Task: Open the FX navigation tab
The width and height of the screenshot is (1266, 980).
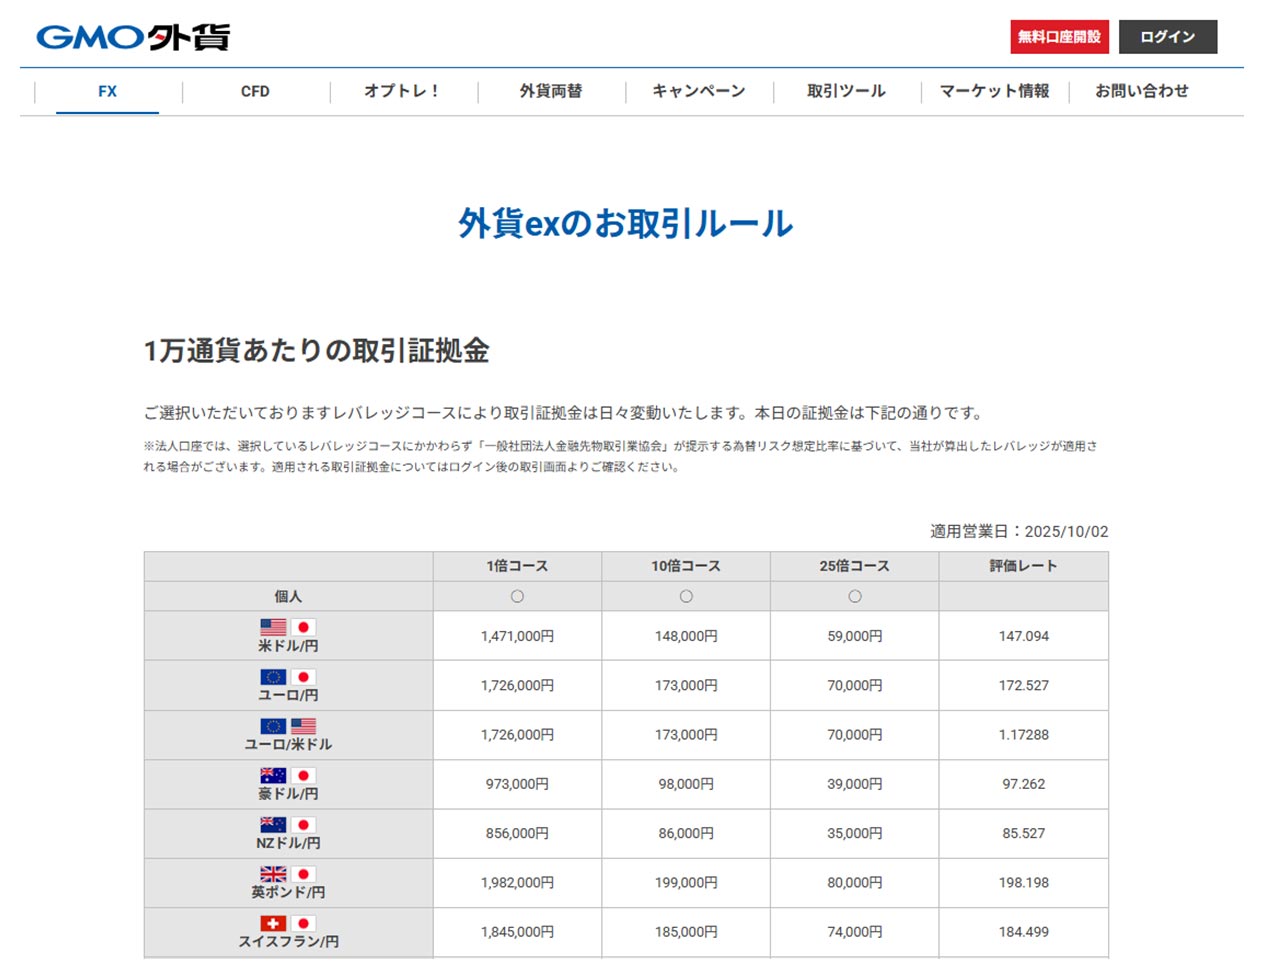Action: (x=108, y=91)
